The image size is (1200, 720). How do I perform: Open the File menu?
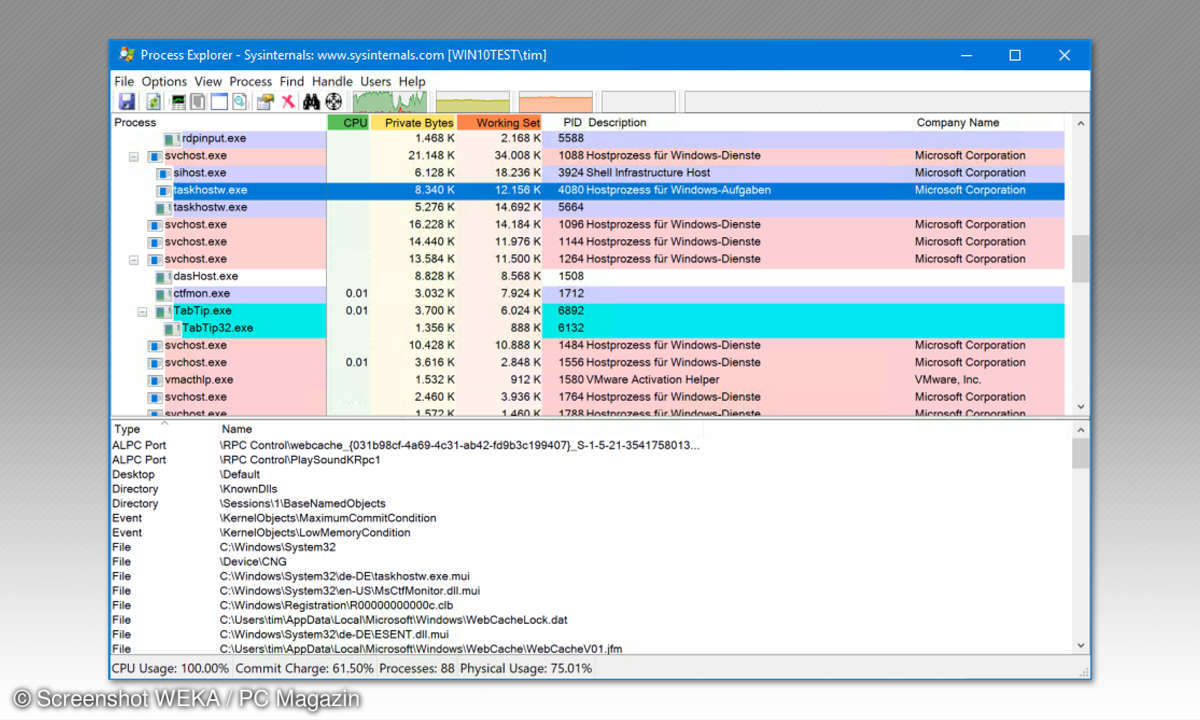(124, 81)
